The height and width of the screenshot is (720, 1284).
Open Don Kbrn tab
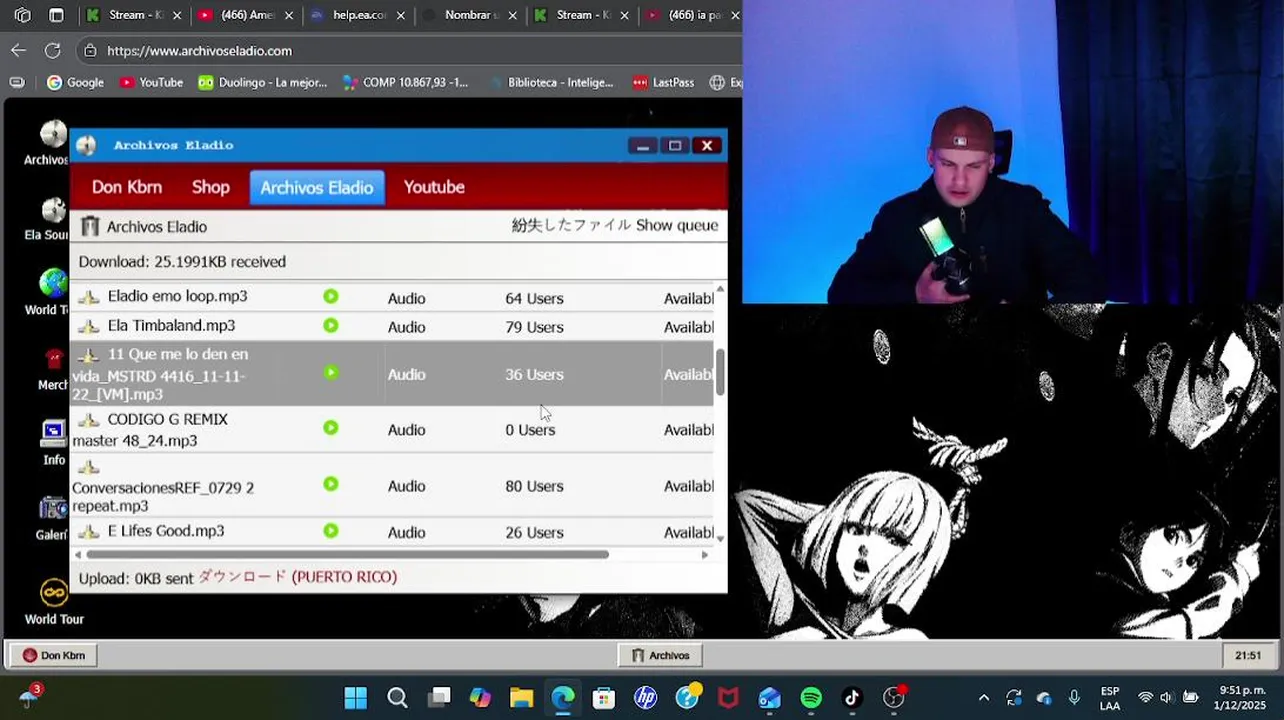pos(127,187)
